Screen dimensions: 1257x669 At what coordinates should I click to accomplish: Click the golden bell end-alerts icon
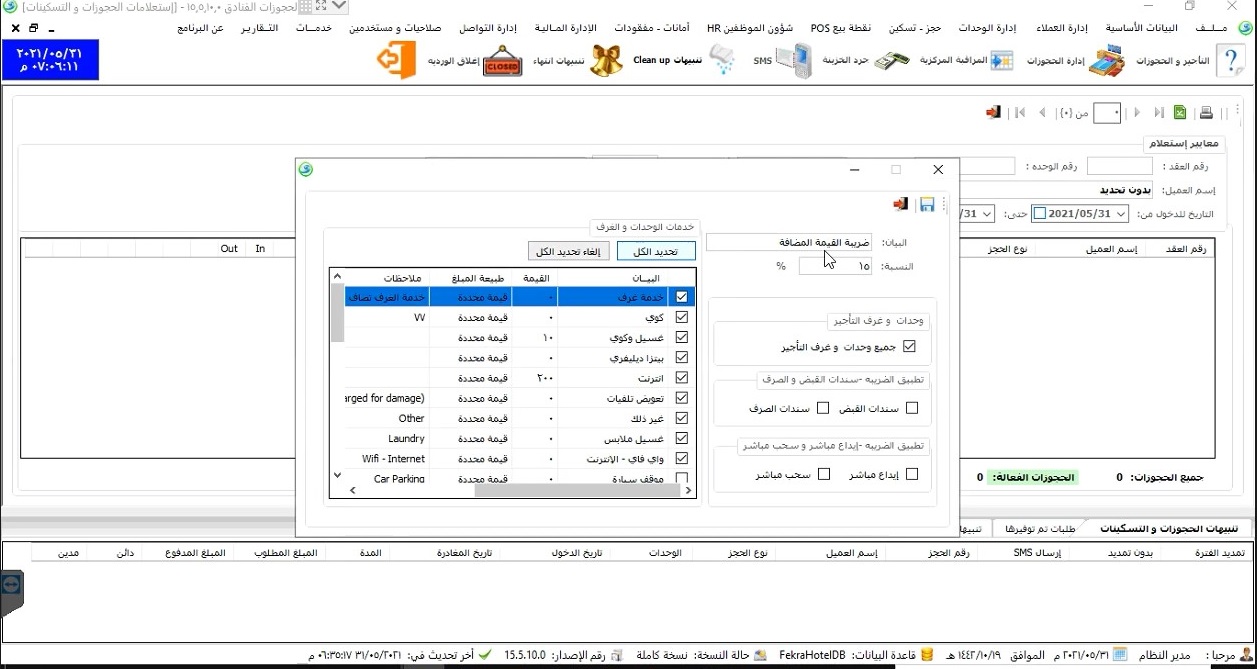point(605,62)
